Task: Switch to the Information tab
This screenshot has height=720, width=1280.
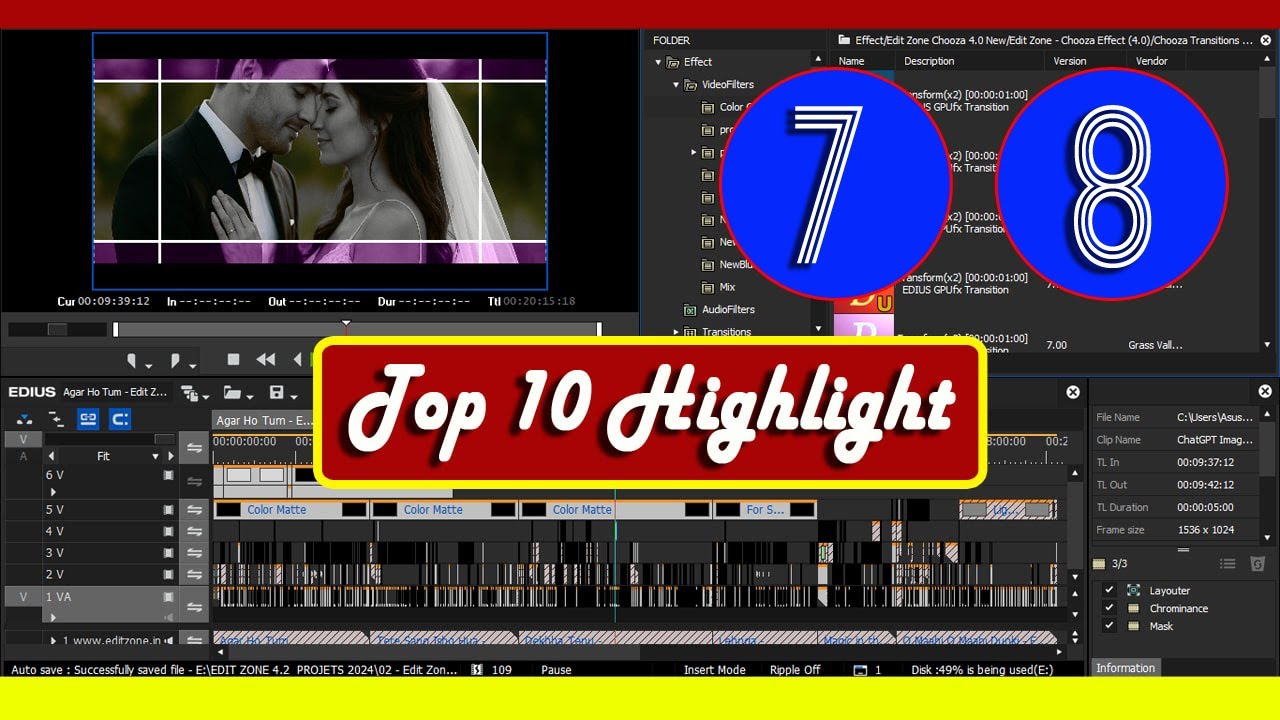Action: pos(1125,668)
